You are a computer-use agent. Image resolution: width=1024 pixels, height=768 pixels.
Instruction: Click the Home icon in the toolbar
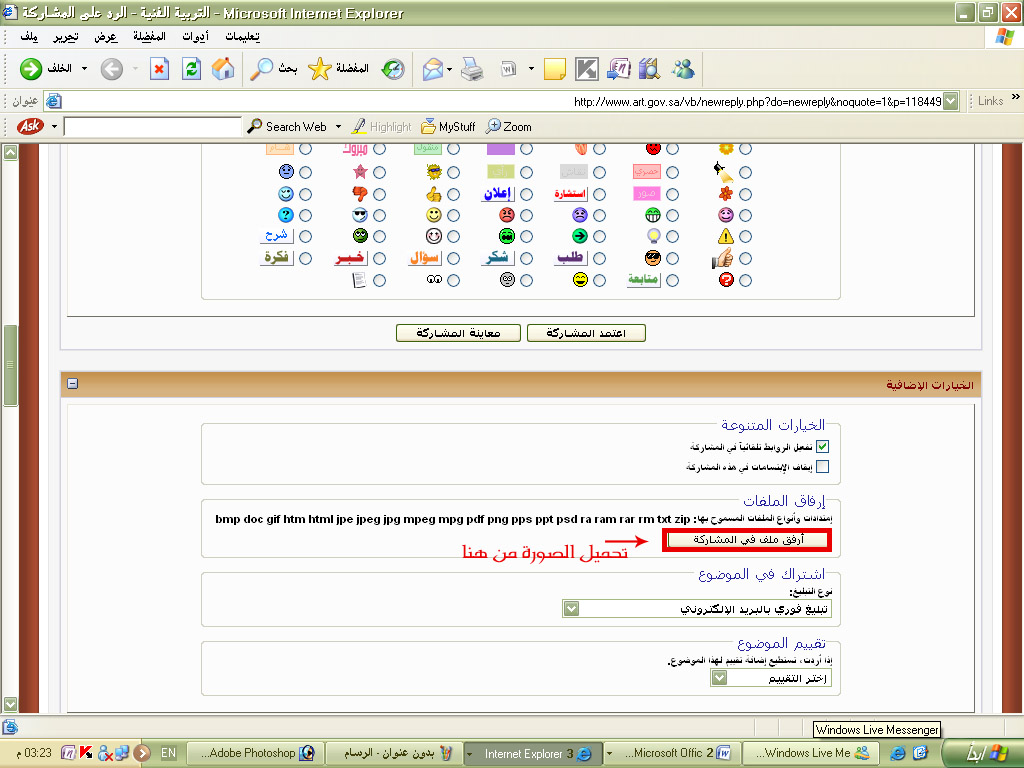(x=224, y=69)
